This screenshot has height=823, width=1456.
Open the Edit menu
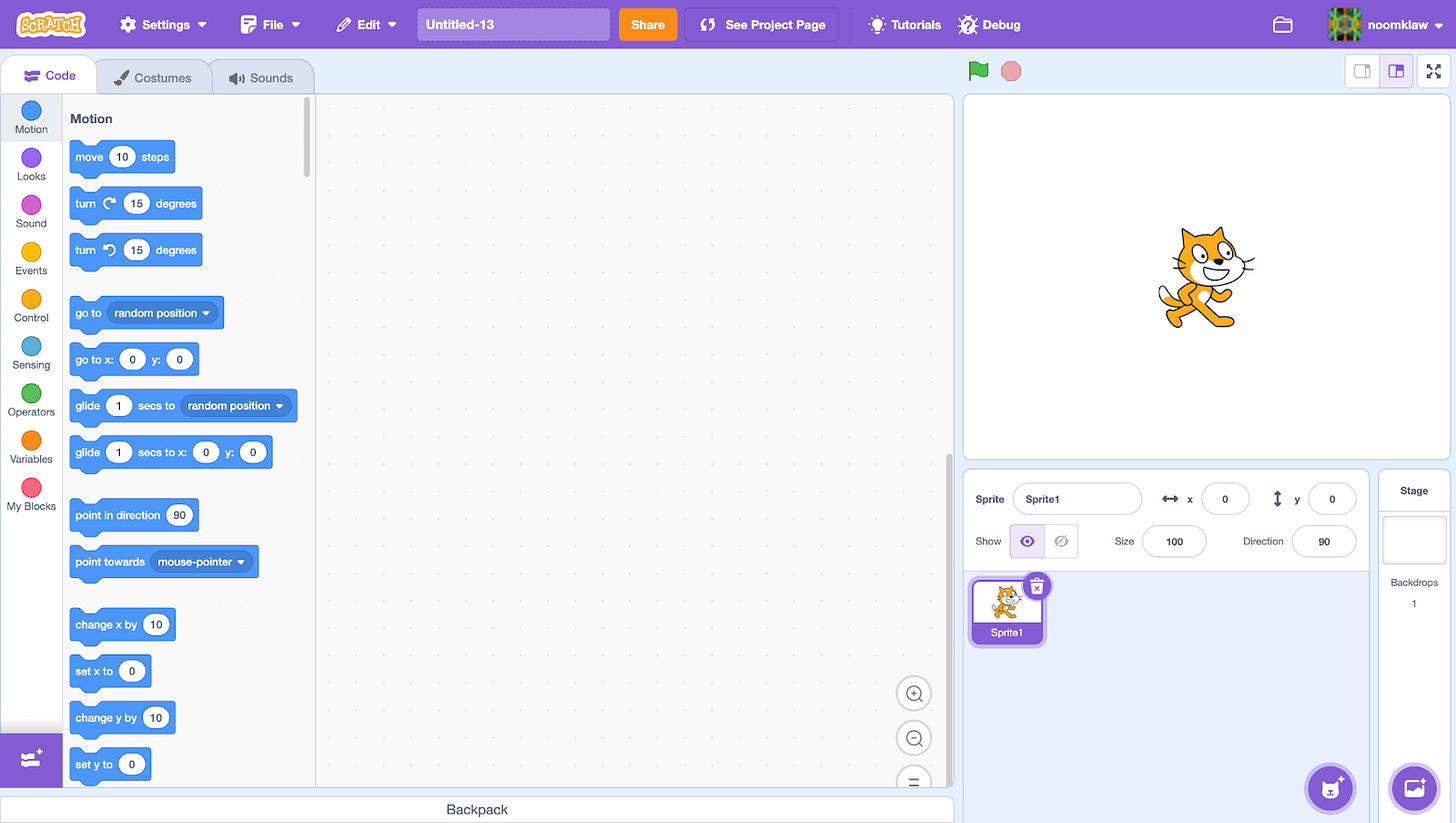point(367,24)
